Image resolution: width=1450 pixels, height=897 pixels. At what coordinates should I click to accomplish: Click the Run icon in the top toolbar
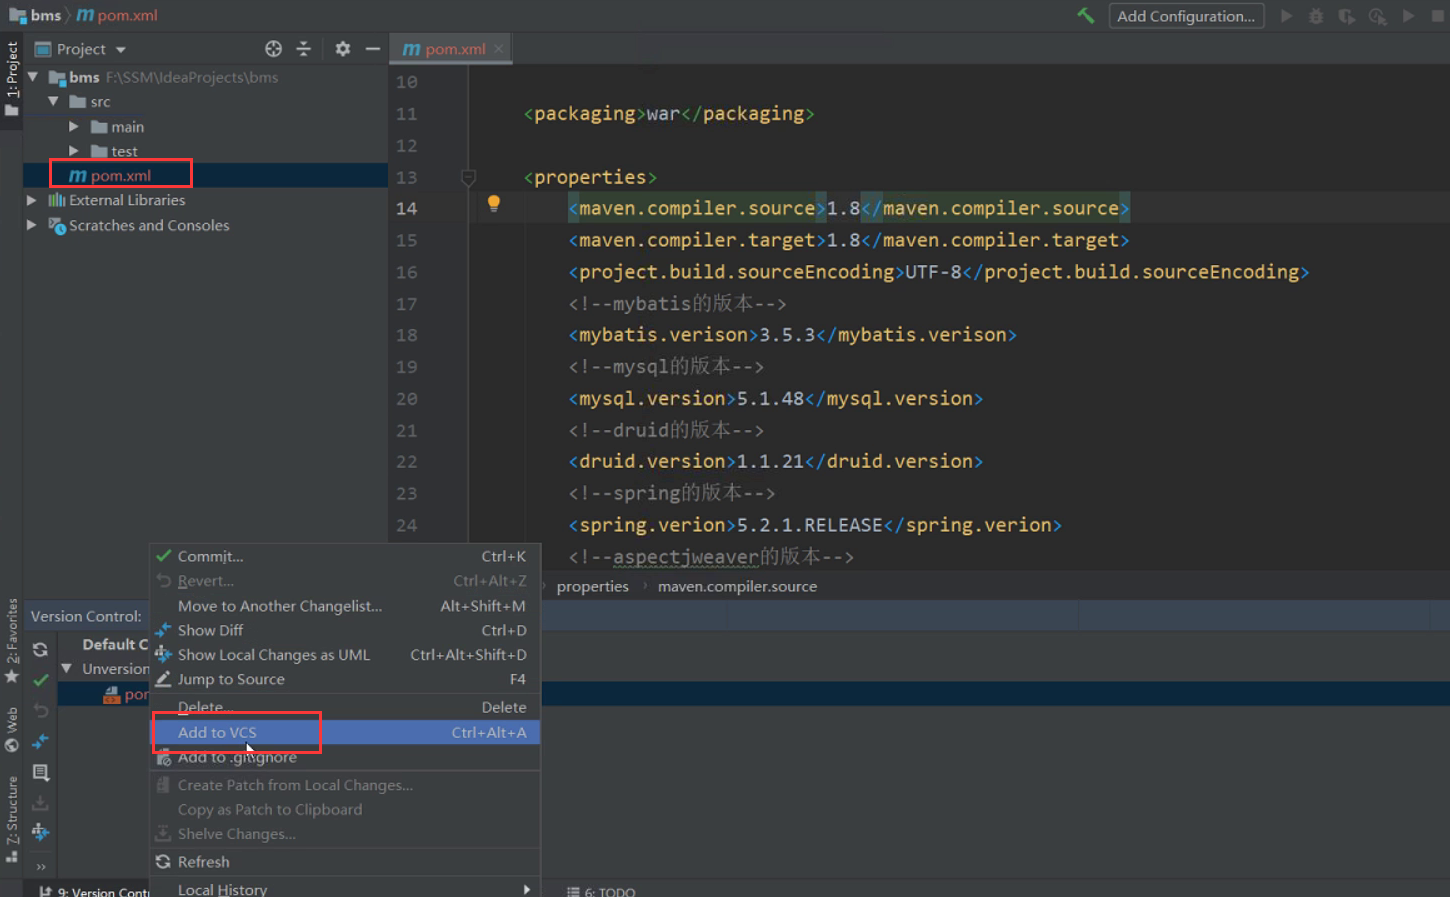pyautogui.click(x=1287, y=15)
